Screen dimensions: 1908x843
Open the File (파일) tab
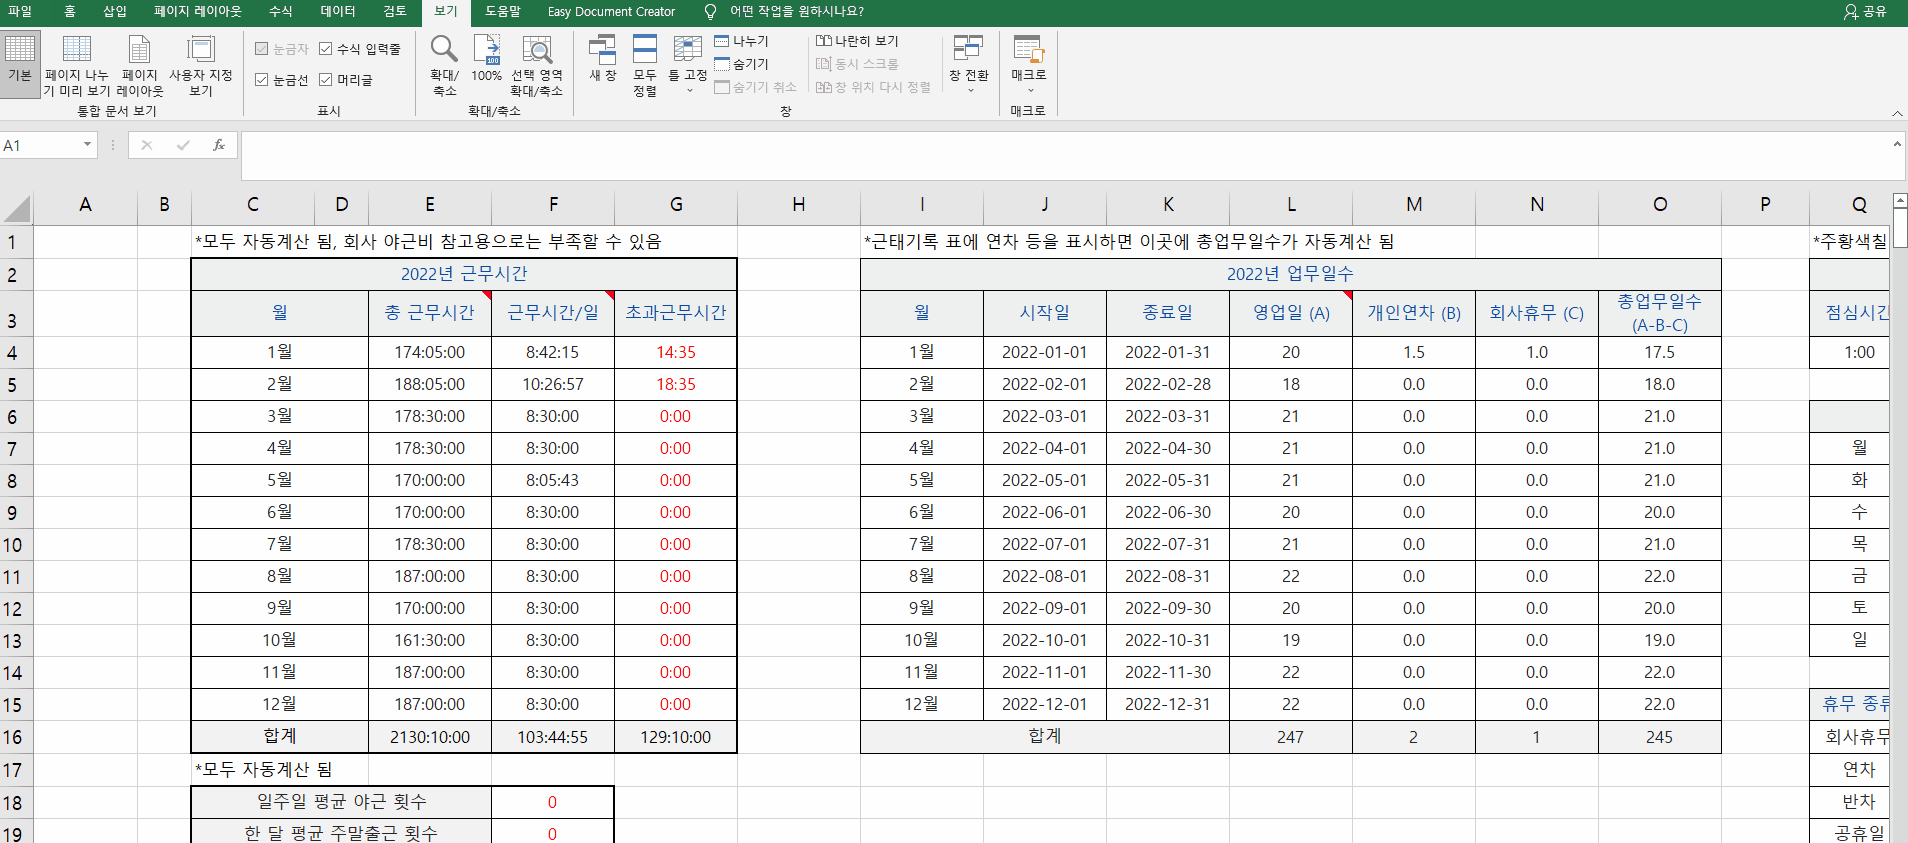point(20,11)
